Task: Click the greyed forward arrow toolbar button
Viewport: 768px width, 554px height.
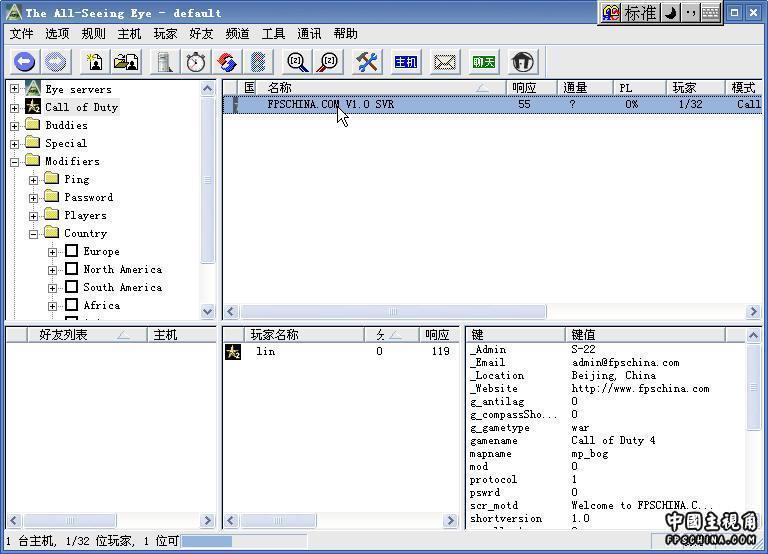Action: pos(55,62)
